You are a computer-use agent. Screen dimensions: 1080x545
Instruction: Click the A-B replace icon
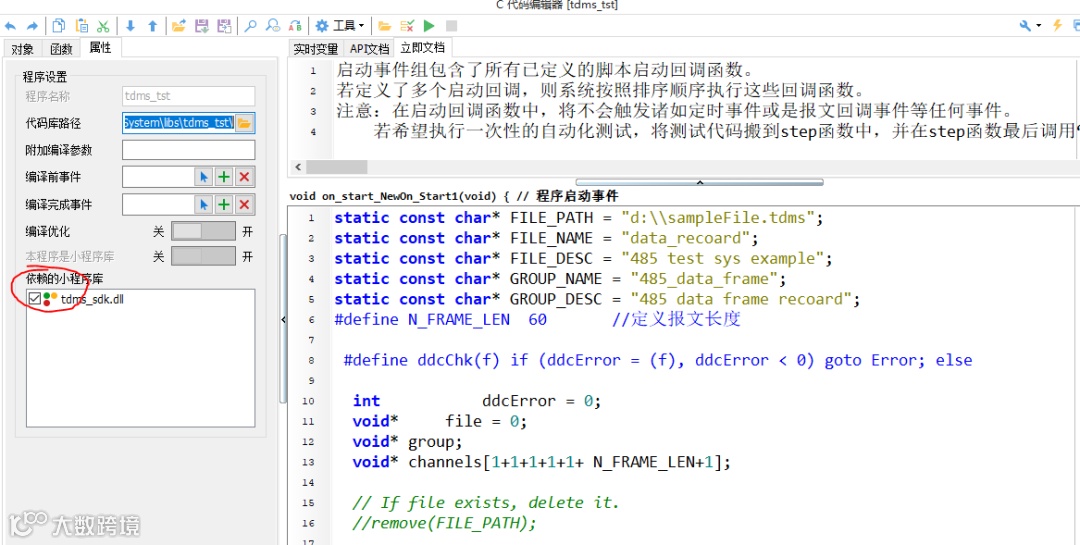295,26
